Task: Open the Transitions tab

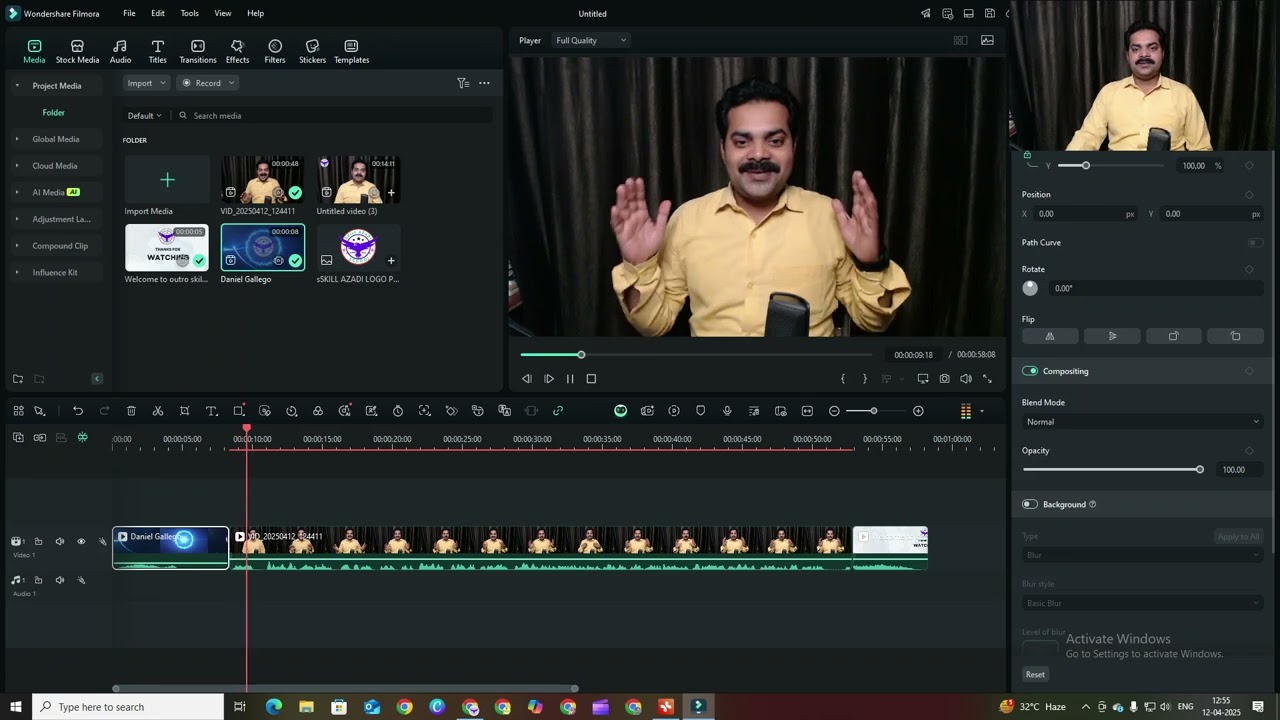Action: click(x=198, y=52)
